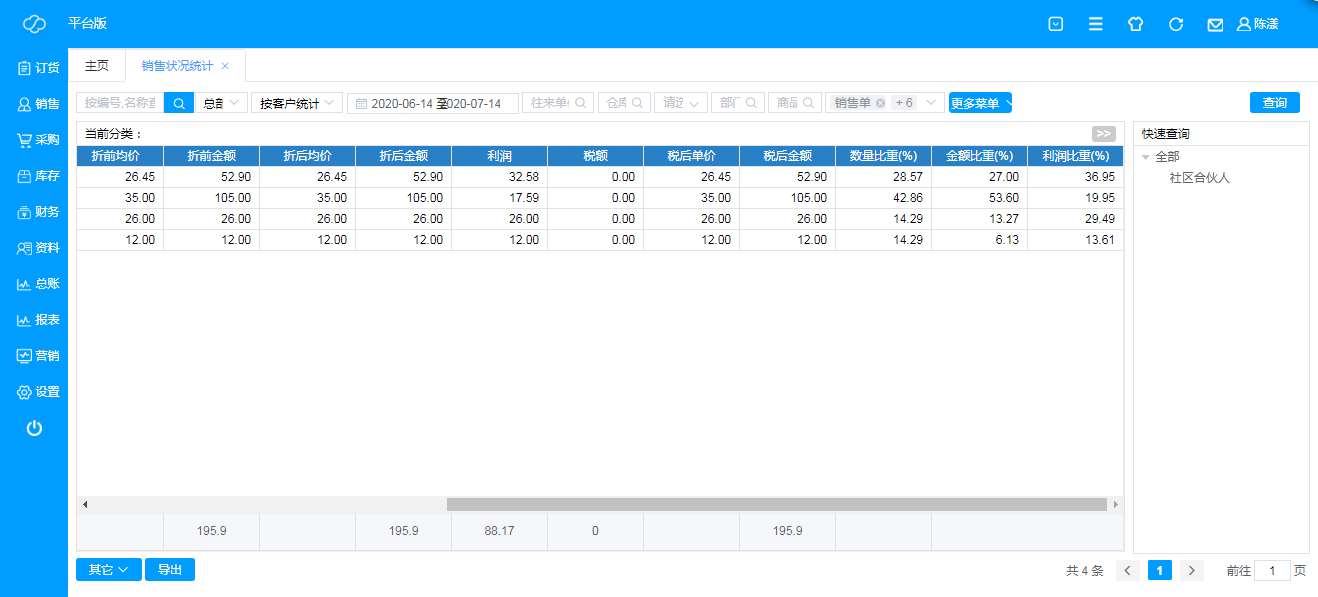This screenshot has height=597, width=1318.
Task: Open the hamburger menu icon in header
Action: (1096, 24)
